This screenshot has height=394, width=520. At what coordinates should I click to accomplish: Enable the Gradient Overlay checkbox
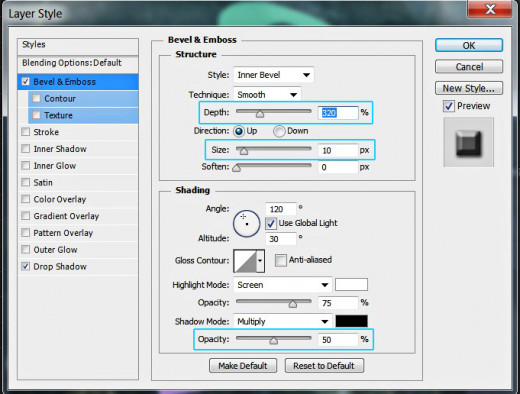tap(26, 216)
